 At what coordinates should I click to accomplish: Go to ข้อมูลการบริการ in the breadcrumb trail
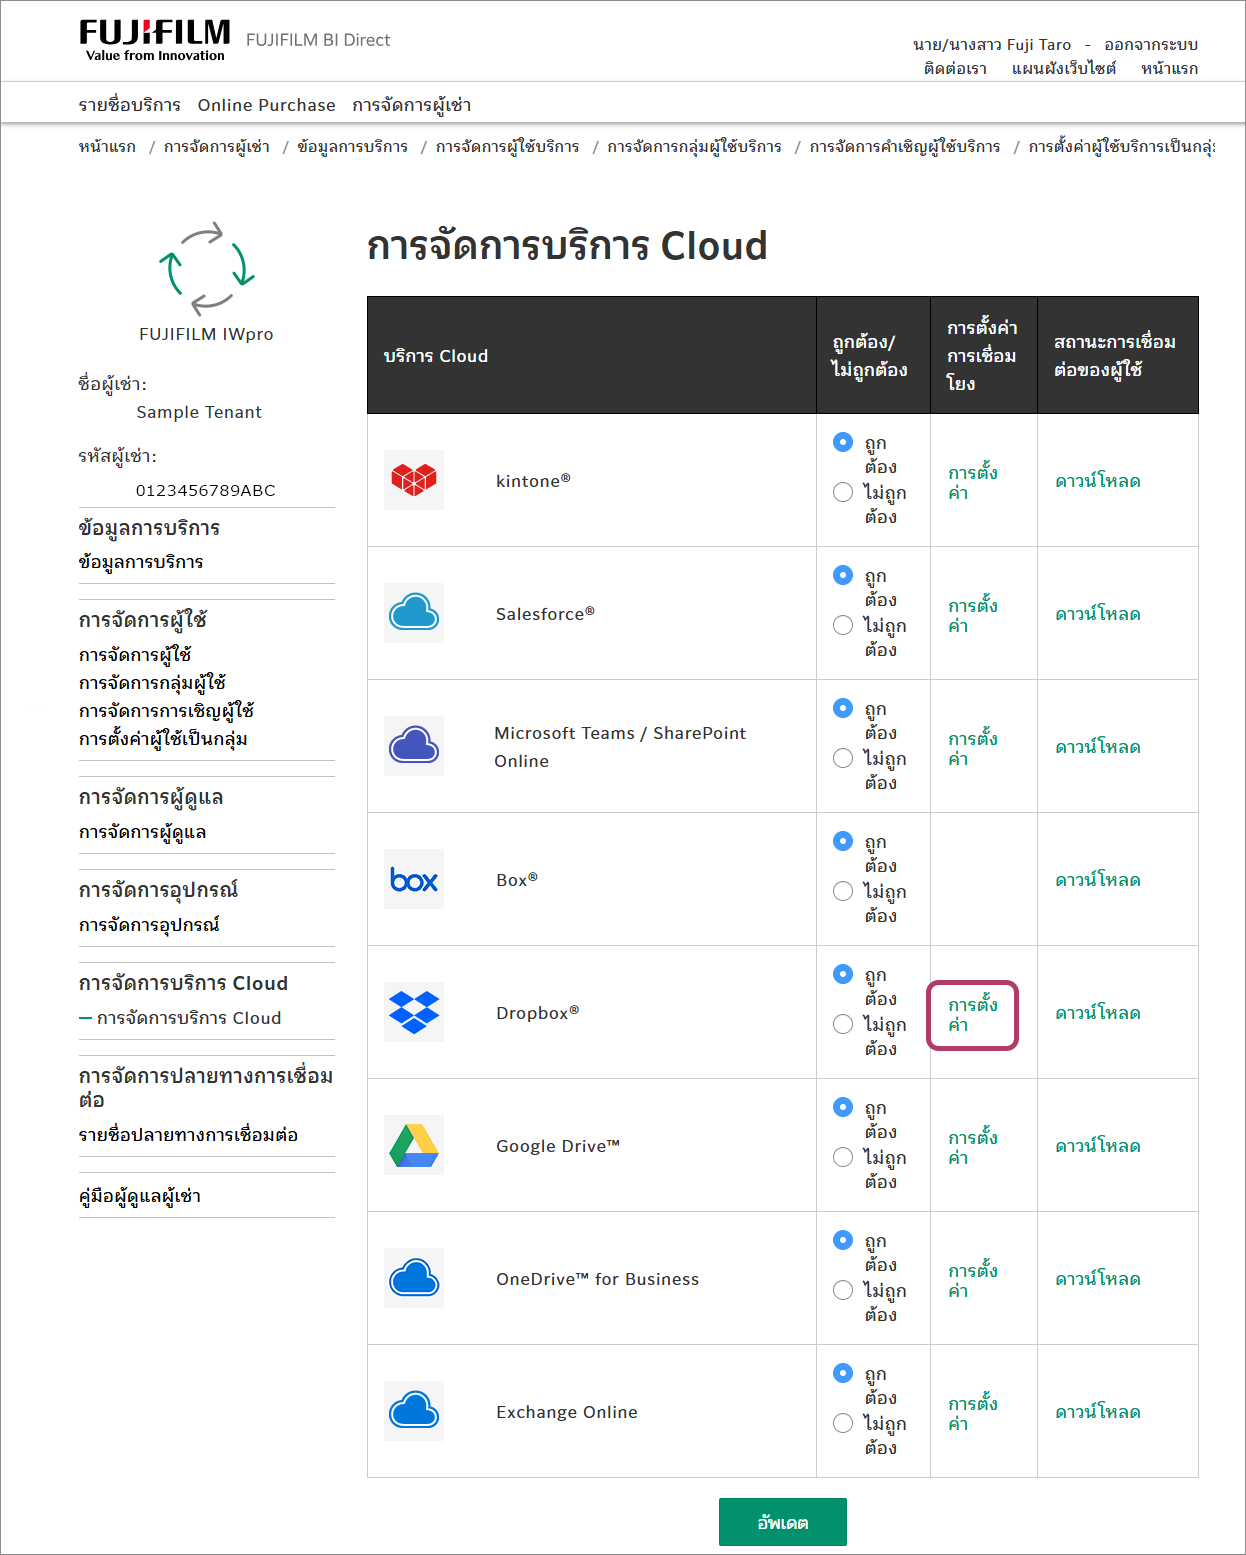pyautogui.click(x=353, y=147)
